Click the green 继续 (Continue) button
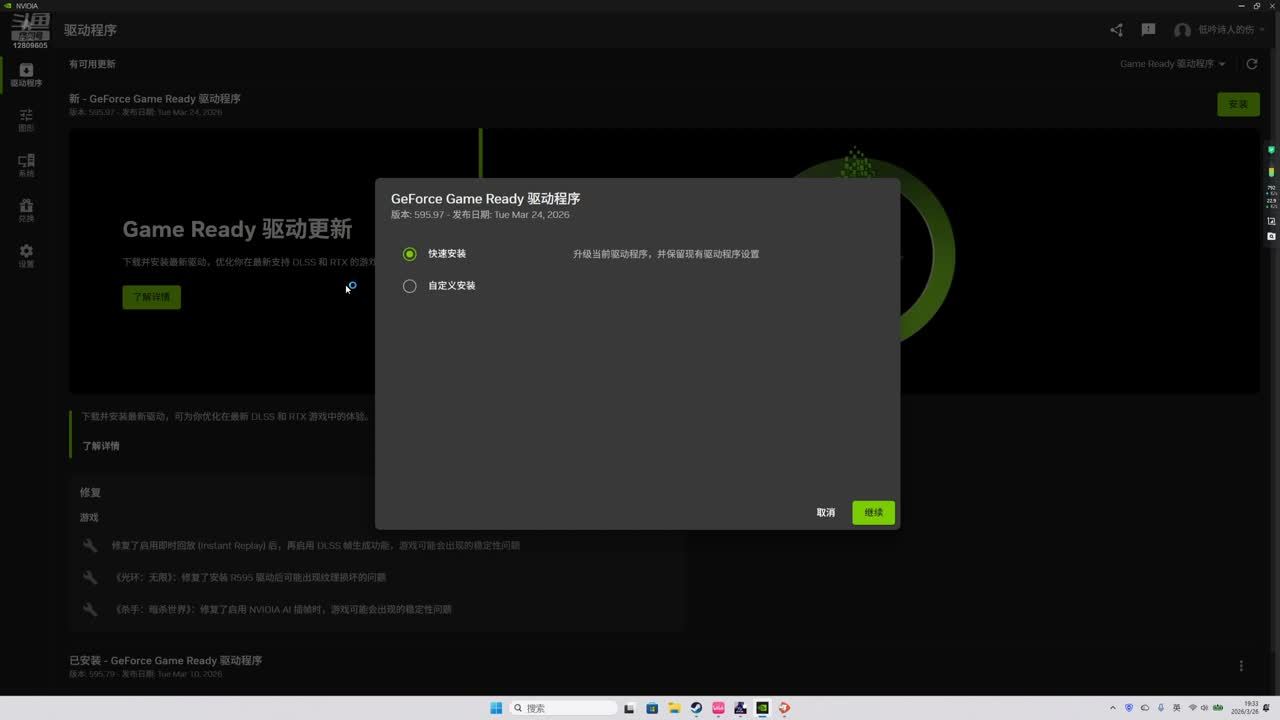 (873, 513)
